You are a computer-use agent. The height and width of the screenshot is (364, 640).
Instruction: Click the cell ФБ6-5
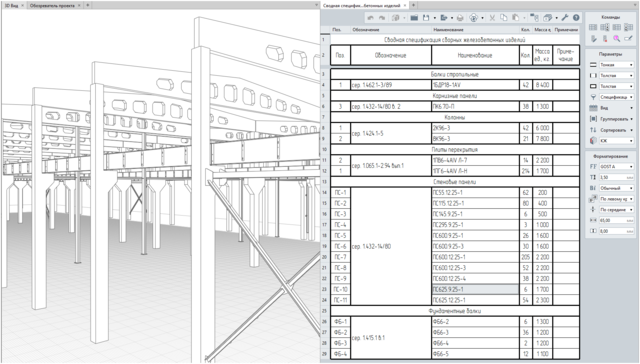click(476, 354)
